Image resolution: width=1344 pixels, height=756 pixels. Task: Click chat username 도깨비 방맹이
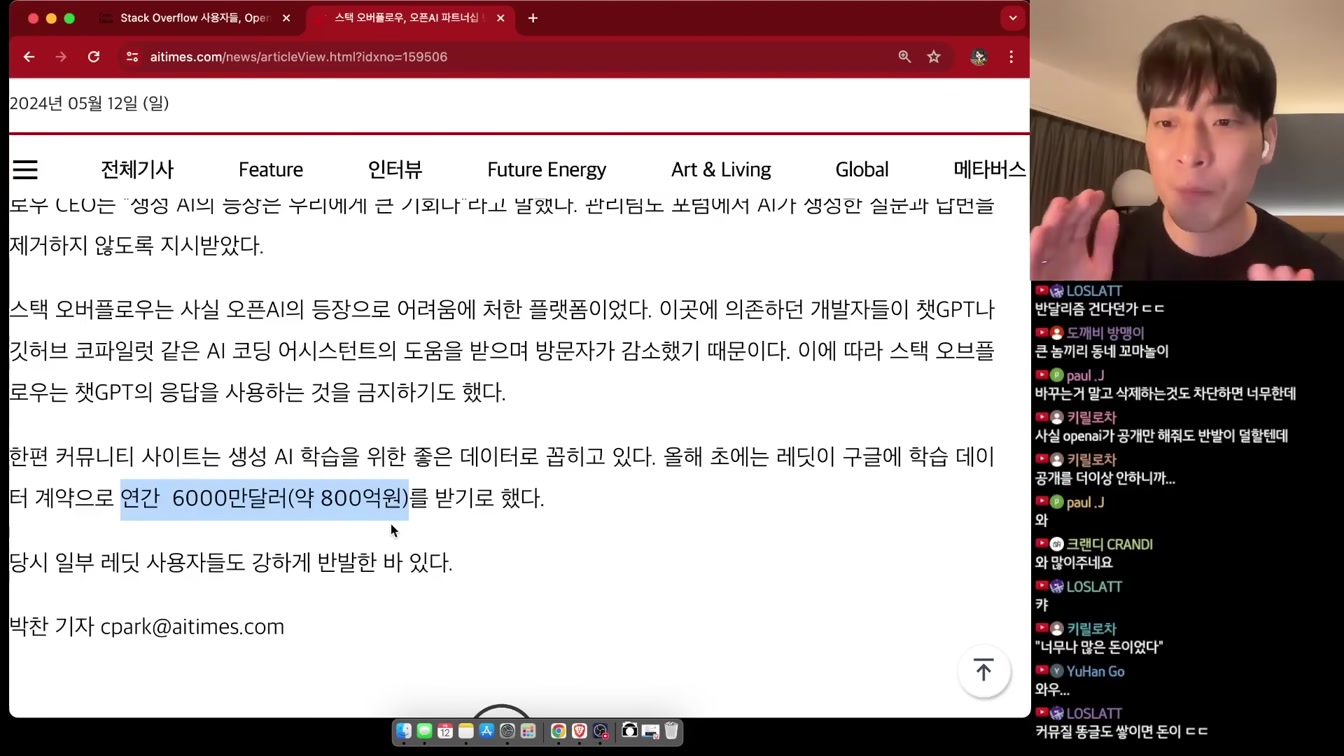coord(1105,333)
